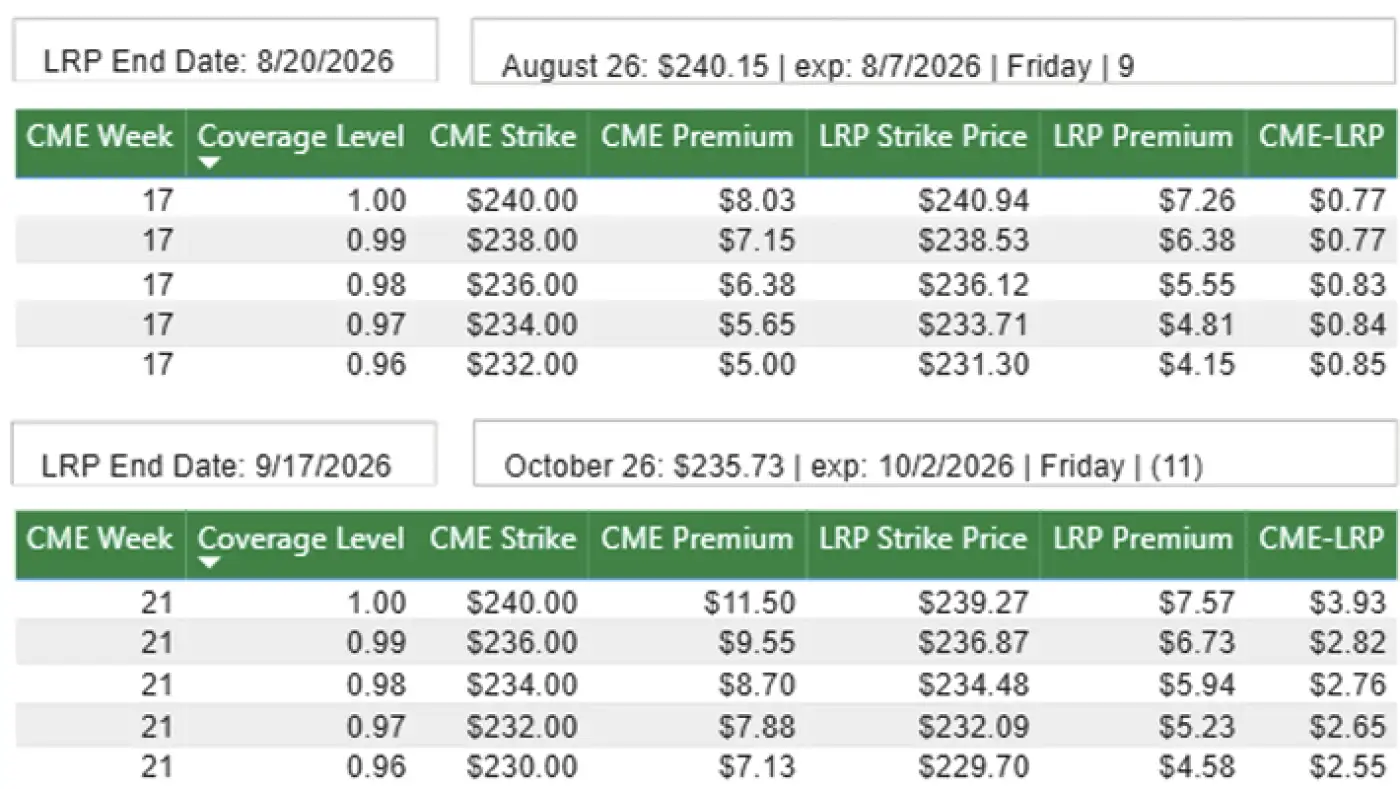Select the LRP End Date 9/17/2026 box
This screenshot has width=1400, height=789.
pyautogui.click(x=224, y=453)
